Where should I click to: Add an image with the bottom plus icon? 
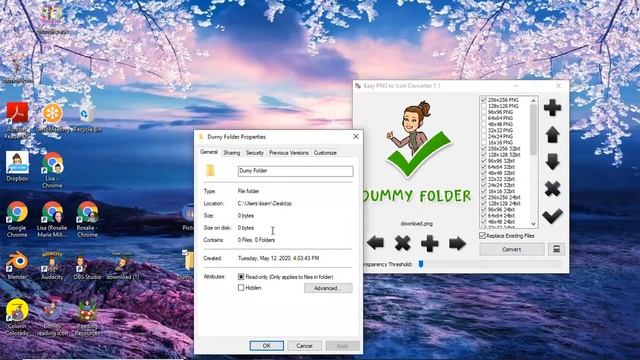click(430, 243)
